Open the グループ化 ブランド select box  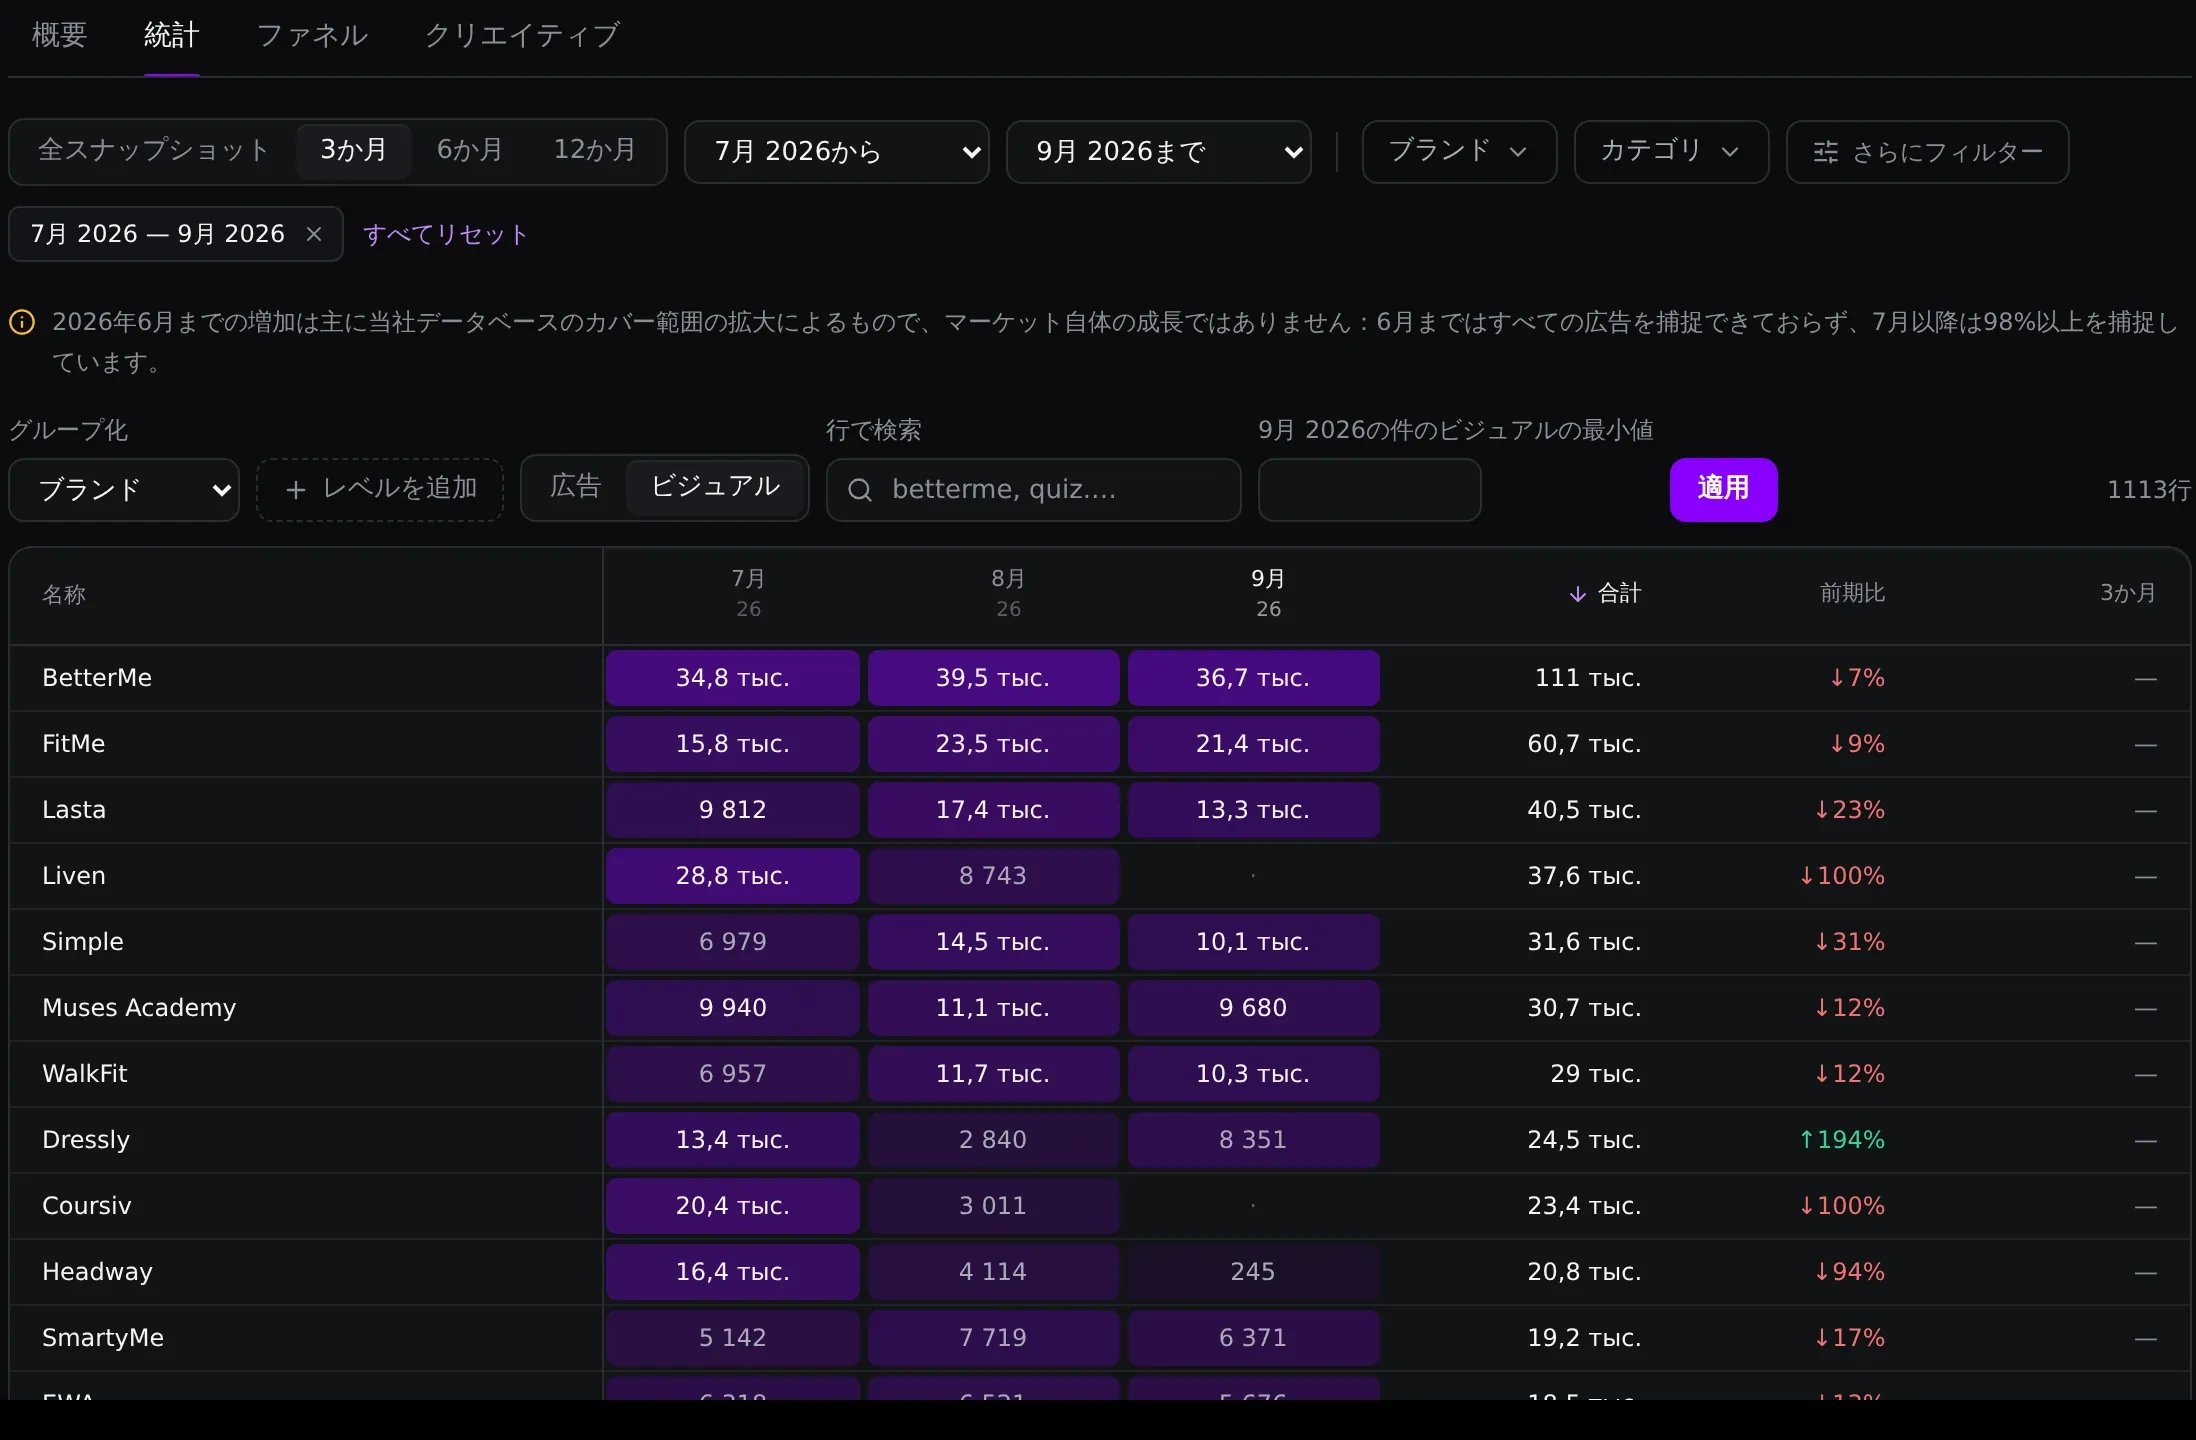pos(124,490)
